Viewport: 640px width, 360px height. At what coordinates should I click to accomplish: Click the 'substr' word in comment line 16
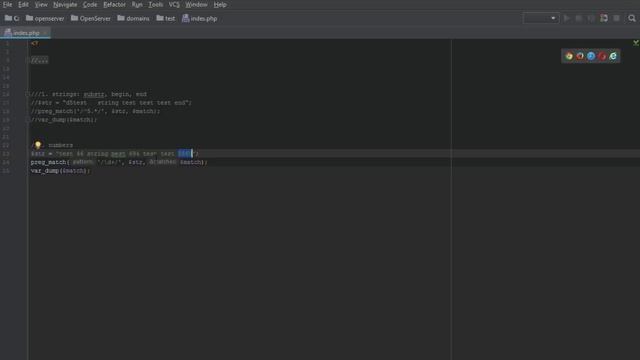(x=94, y=94)
